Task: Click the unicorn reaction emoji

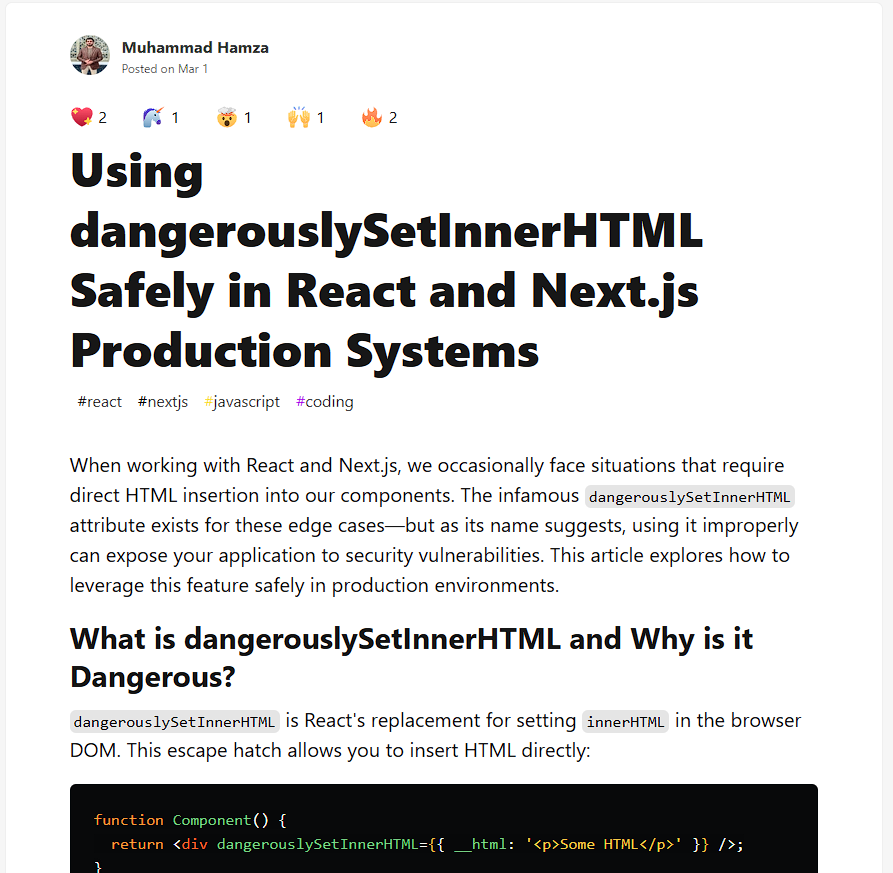Action: (x=152, y=118)
